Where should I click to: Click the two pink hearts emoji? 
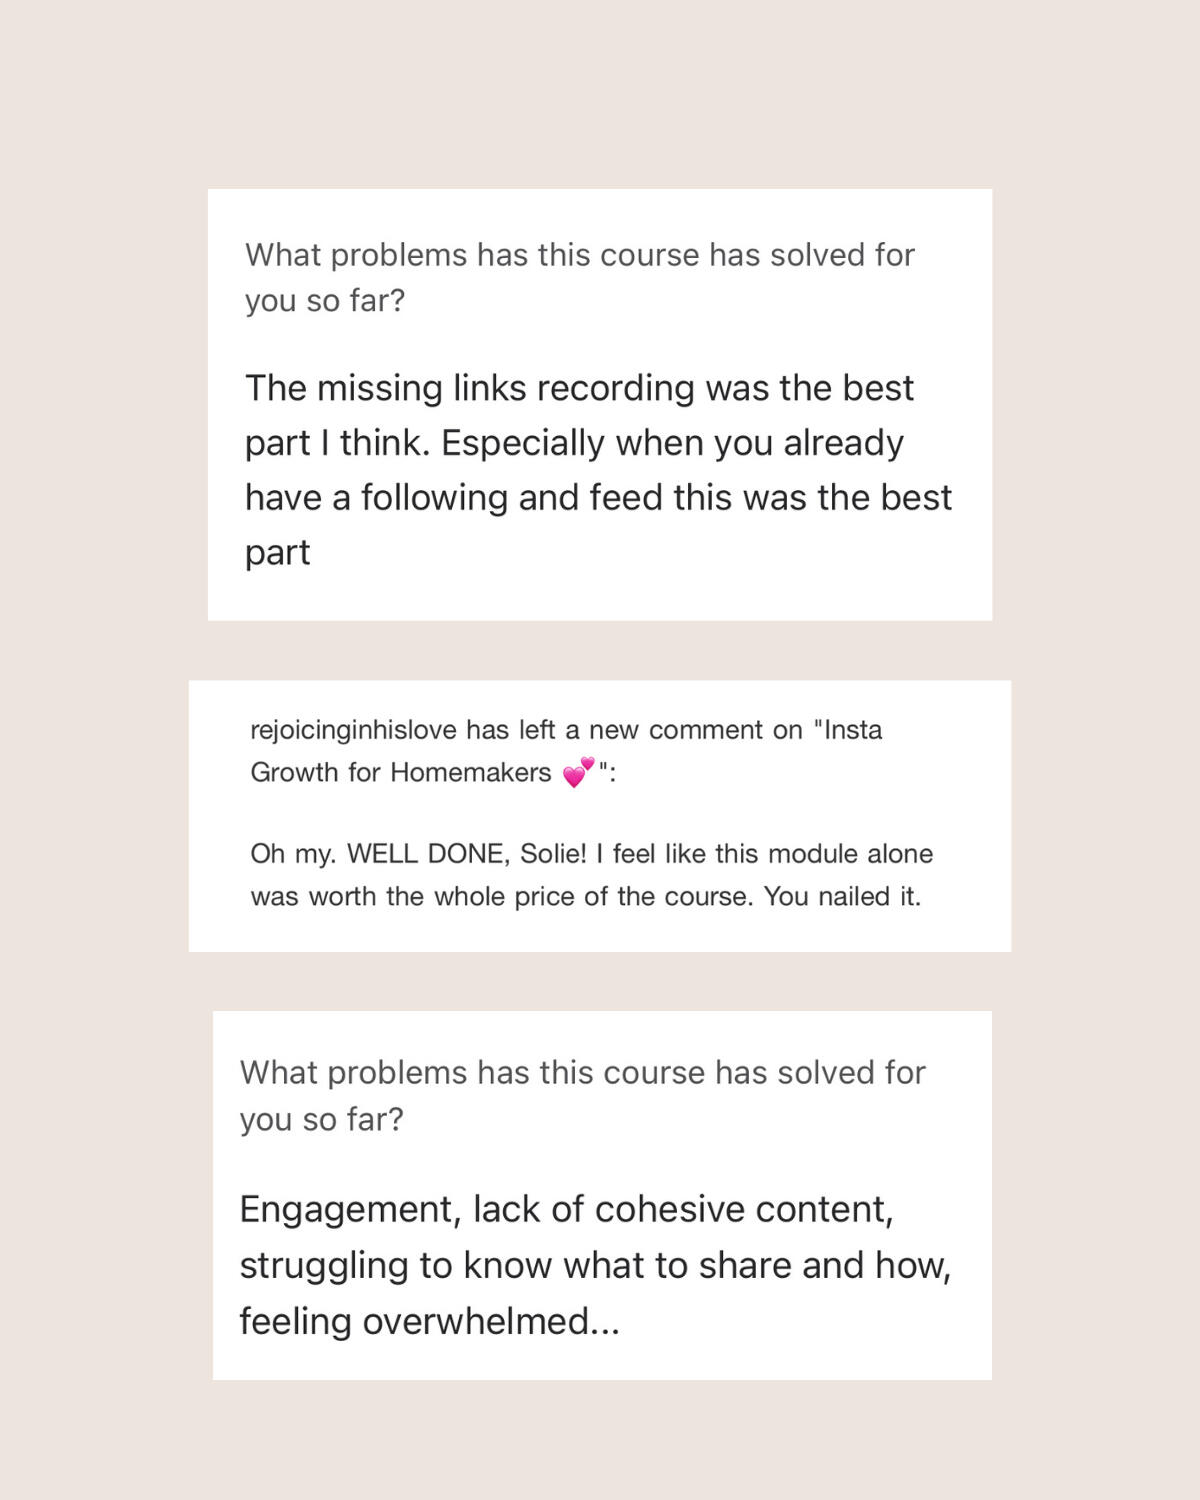[579, 772]
